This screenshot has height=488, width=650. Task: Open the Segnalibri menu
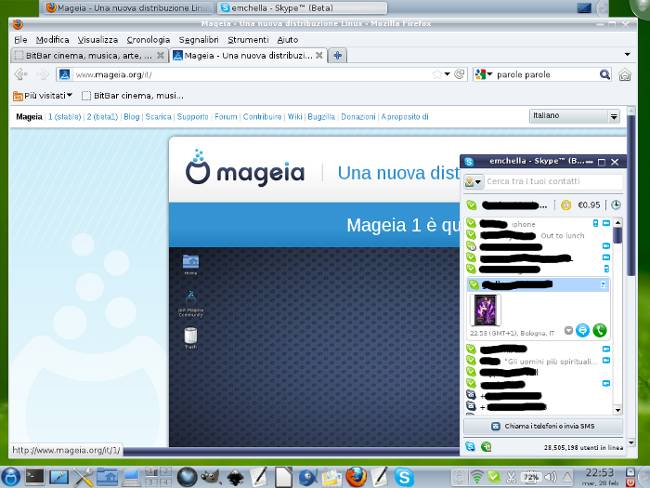pos(199,40)
